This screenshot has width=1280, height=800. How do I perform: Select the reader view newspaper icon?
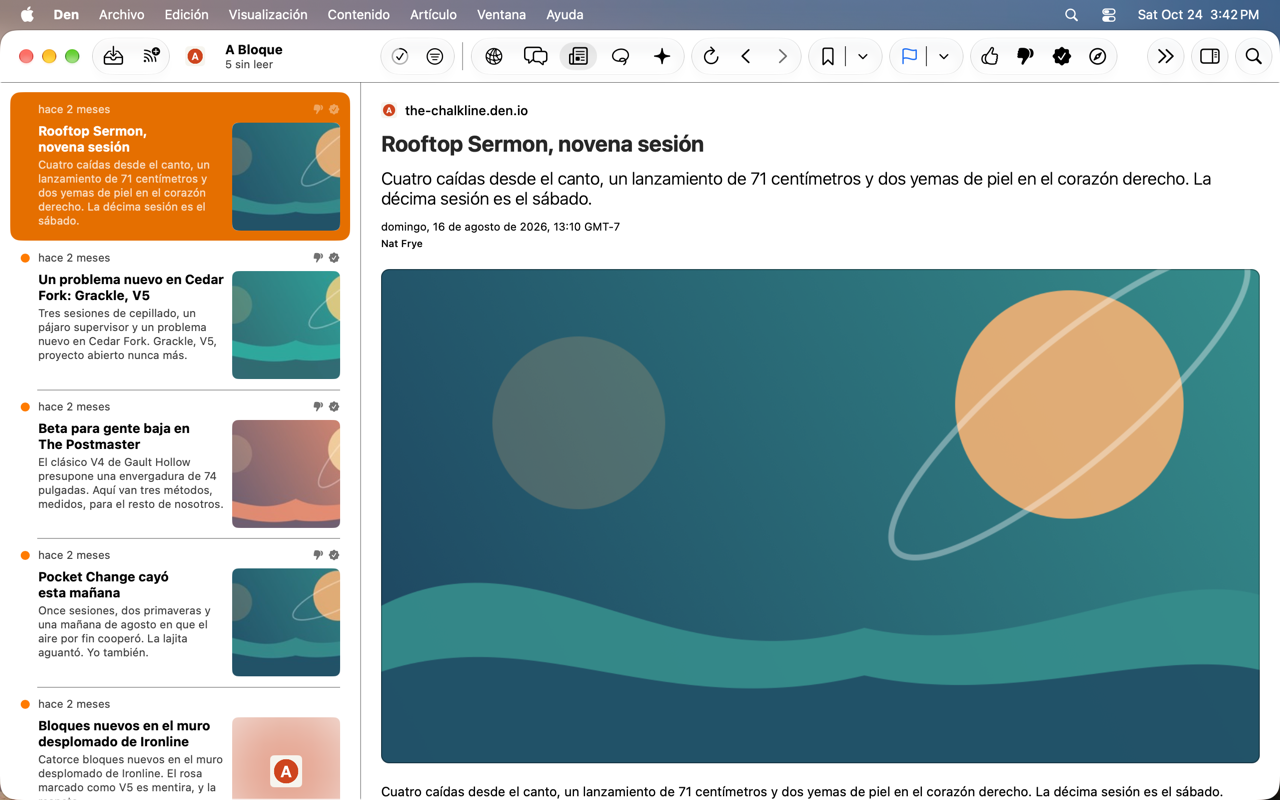(578, 57)
